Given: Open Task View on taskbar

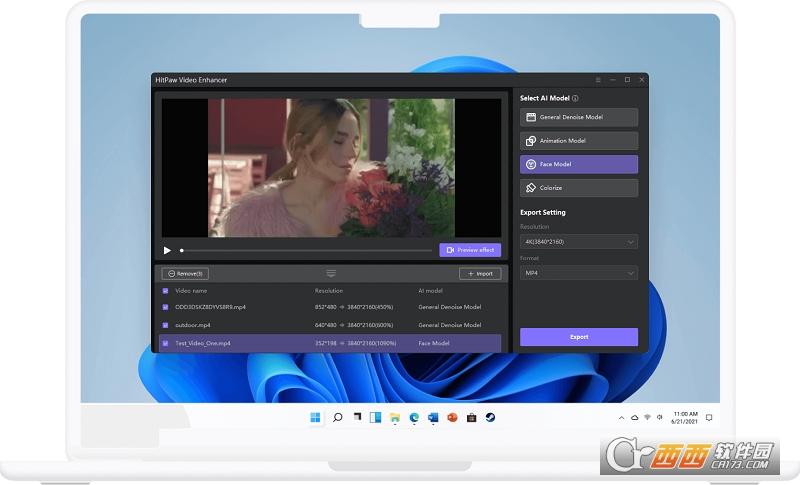Looking at the screenshot, I should point(357,418).
